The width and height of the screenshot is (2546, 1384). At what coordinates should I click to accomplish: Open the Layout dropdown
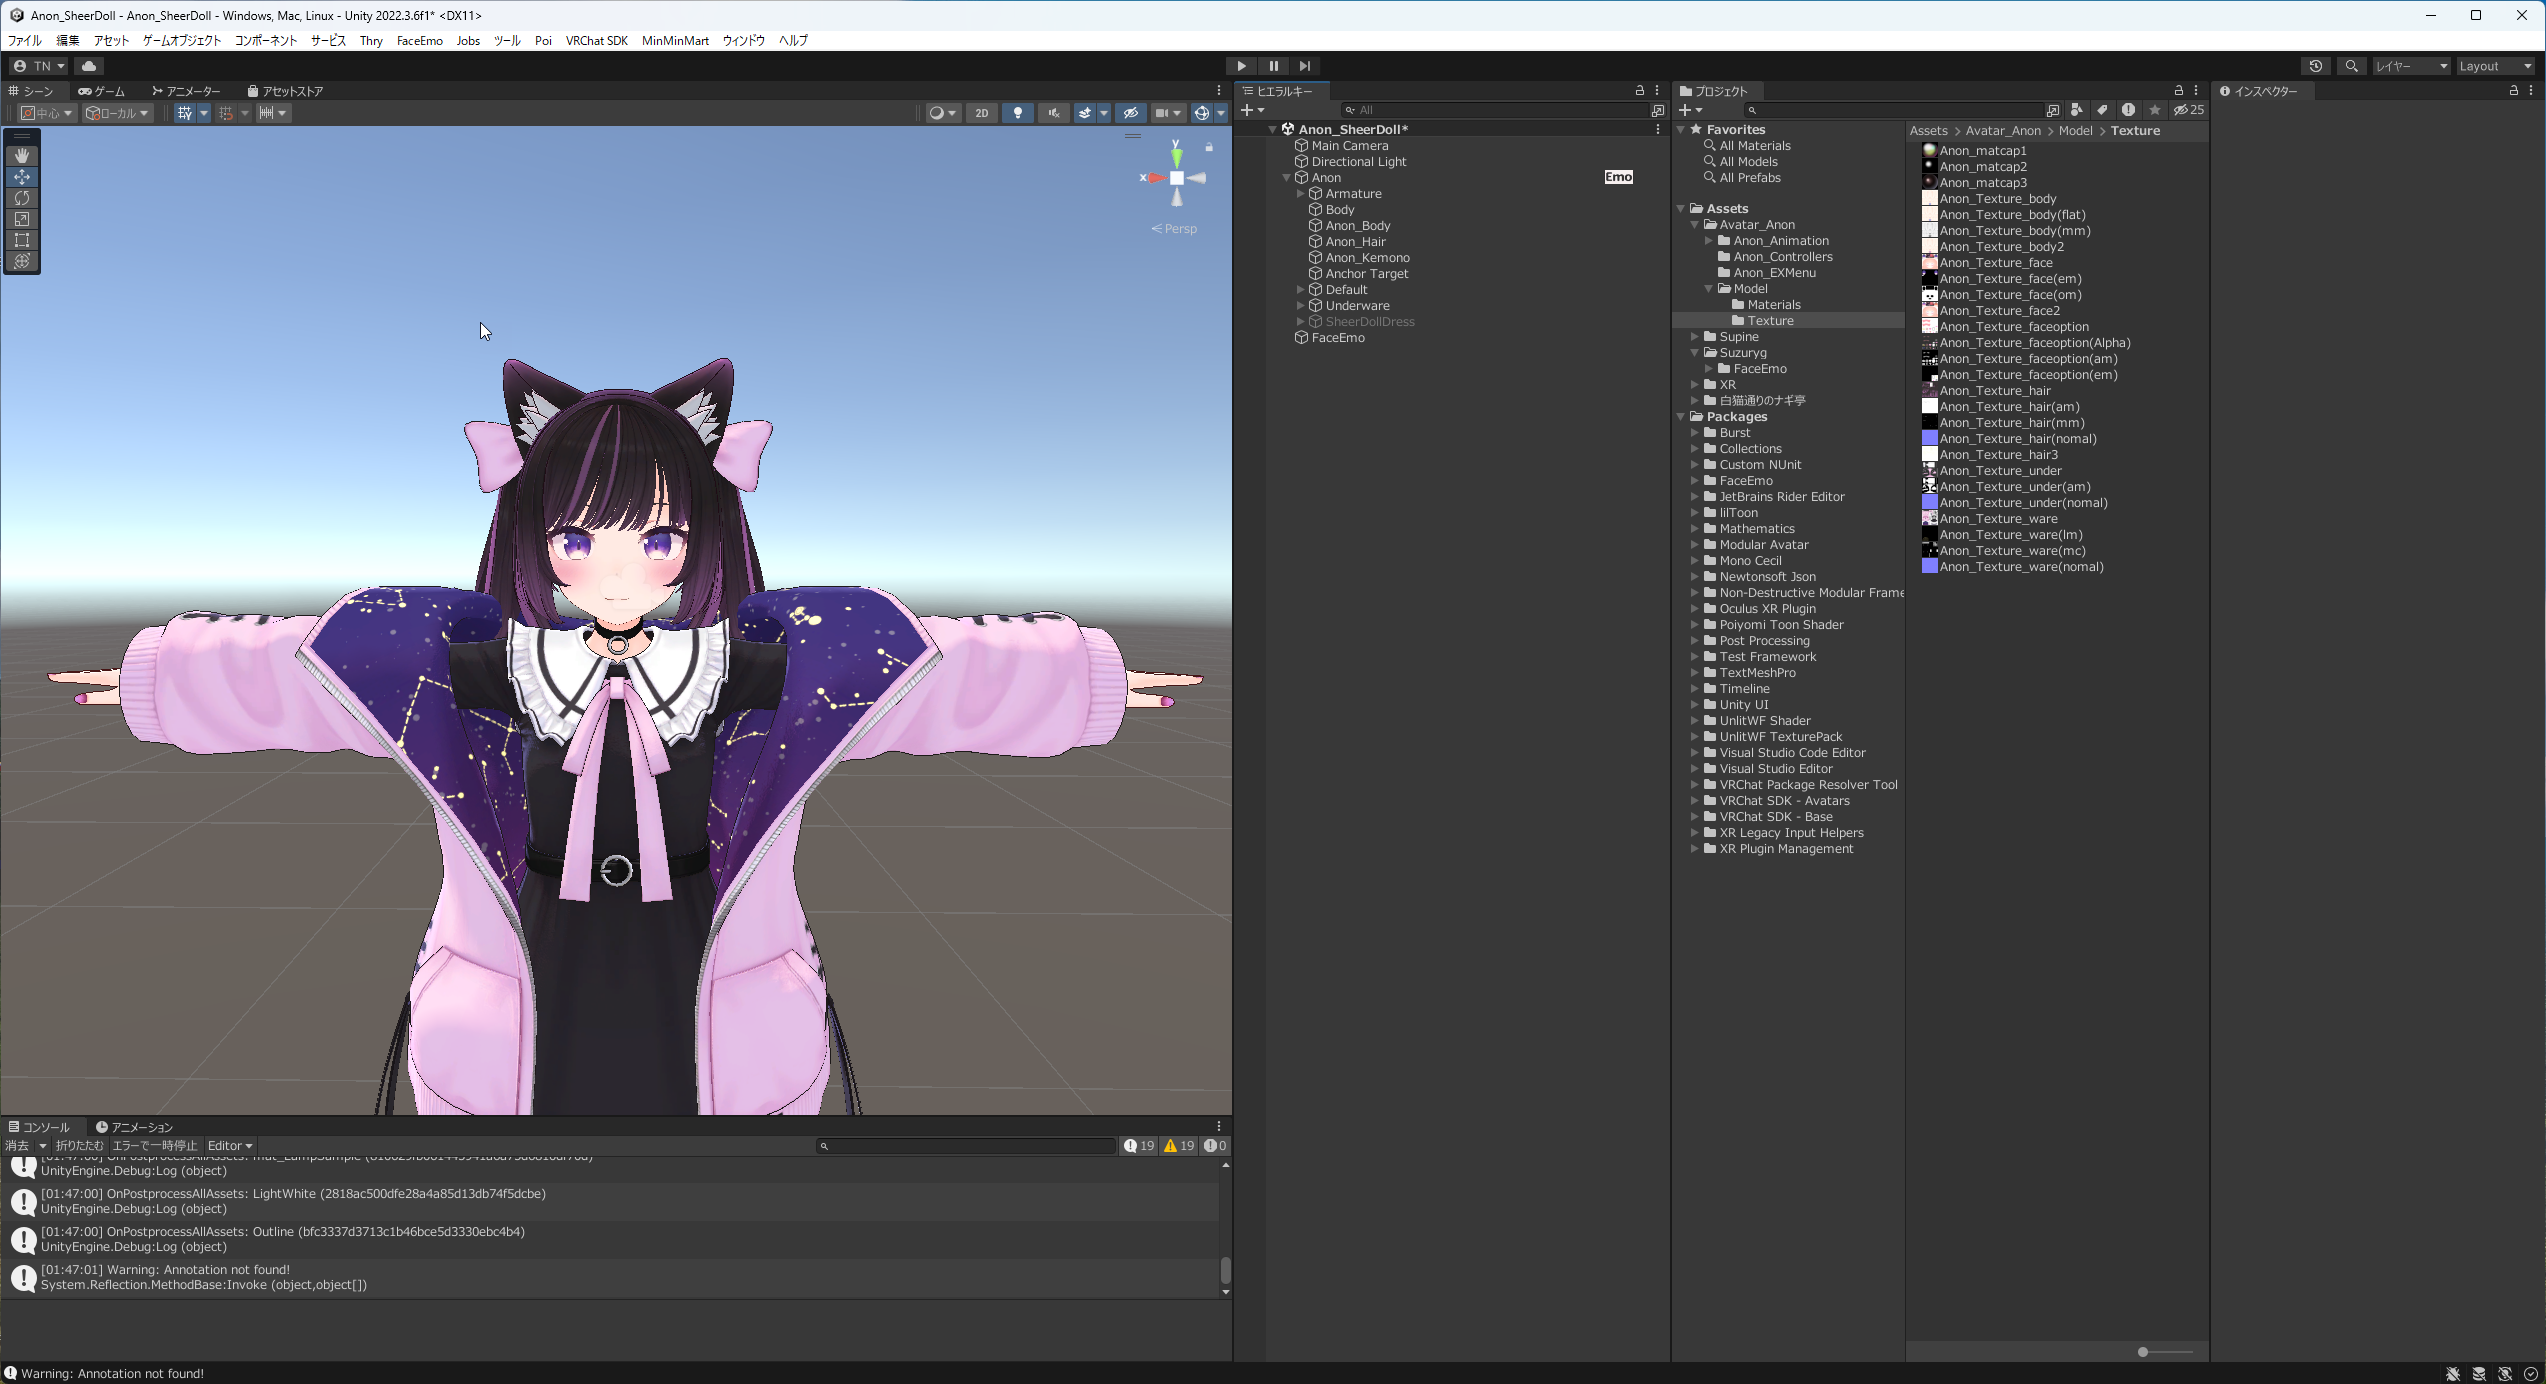click(x=2496, y=66)
